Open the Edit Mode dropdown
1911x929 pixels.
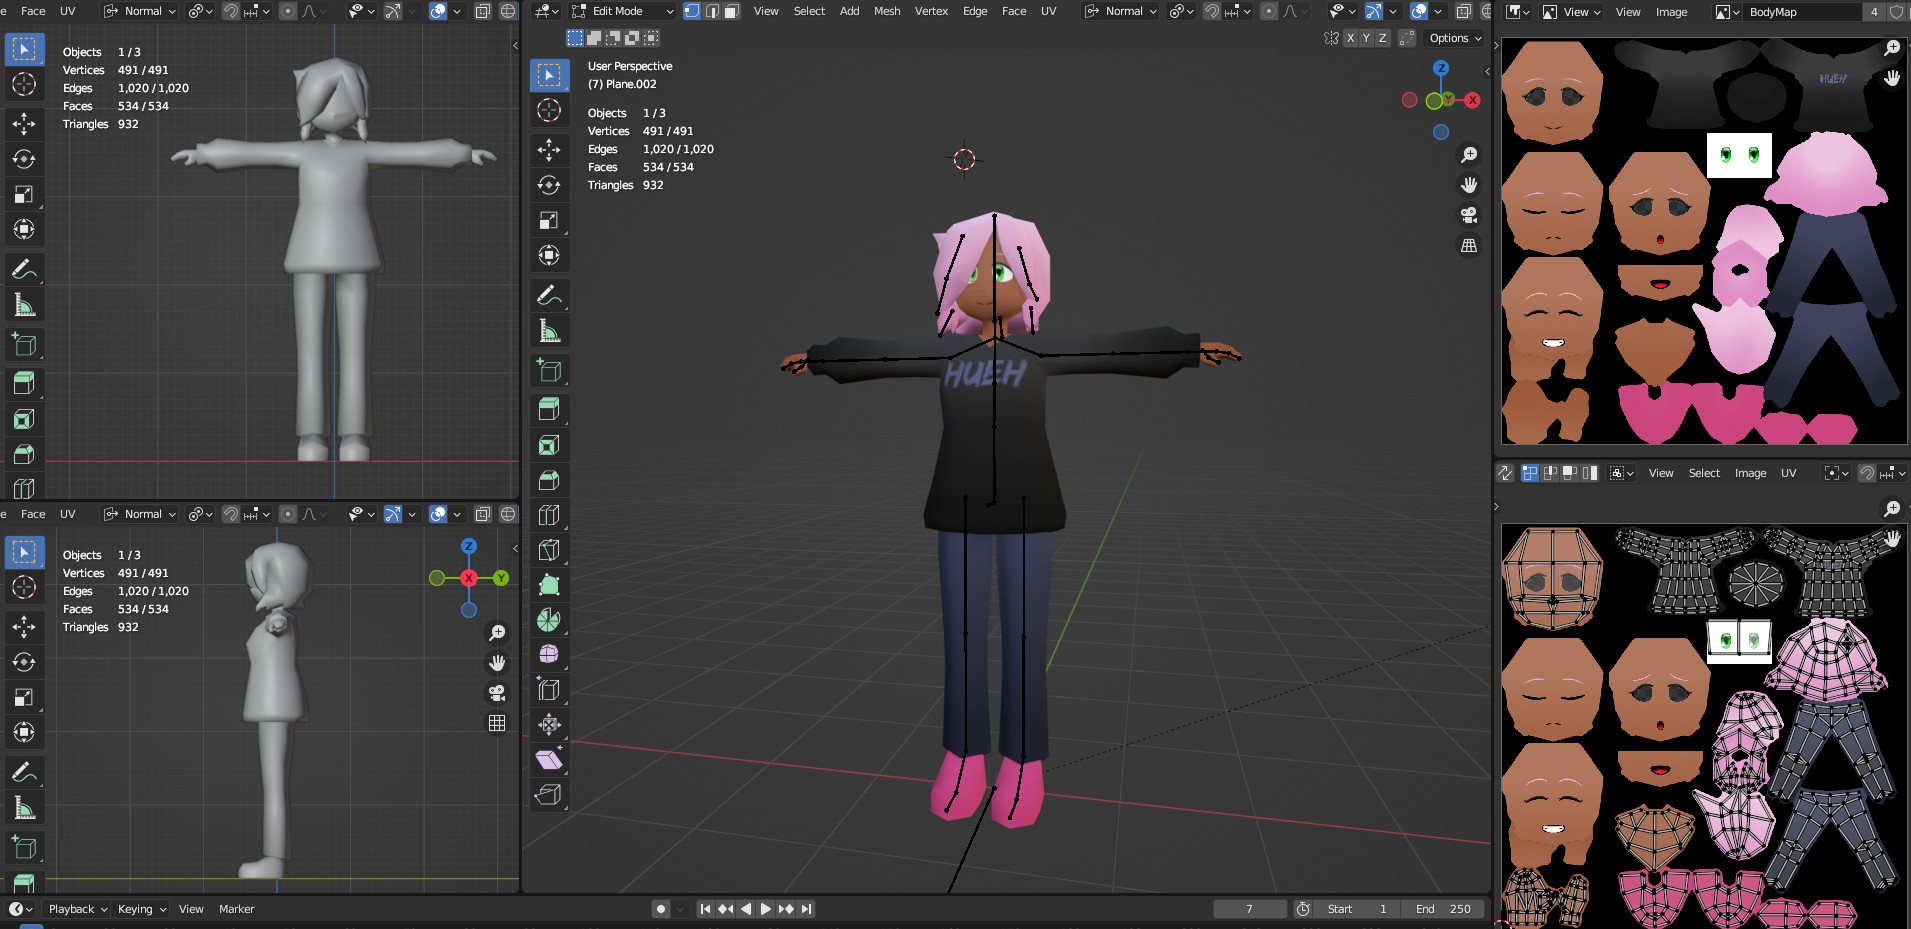tap(622, 11)
